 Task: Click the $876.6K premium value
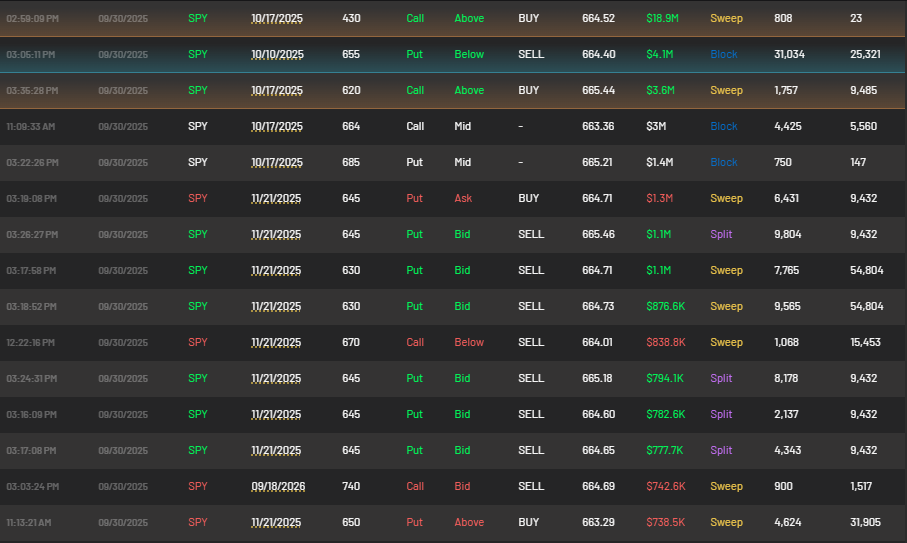665,306
